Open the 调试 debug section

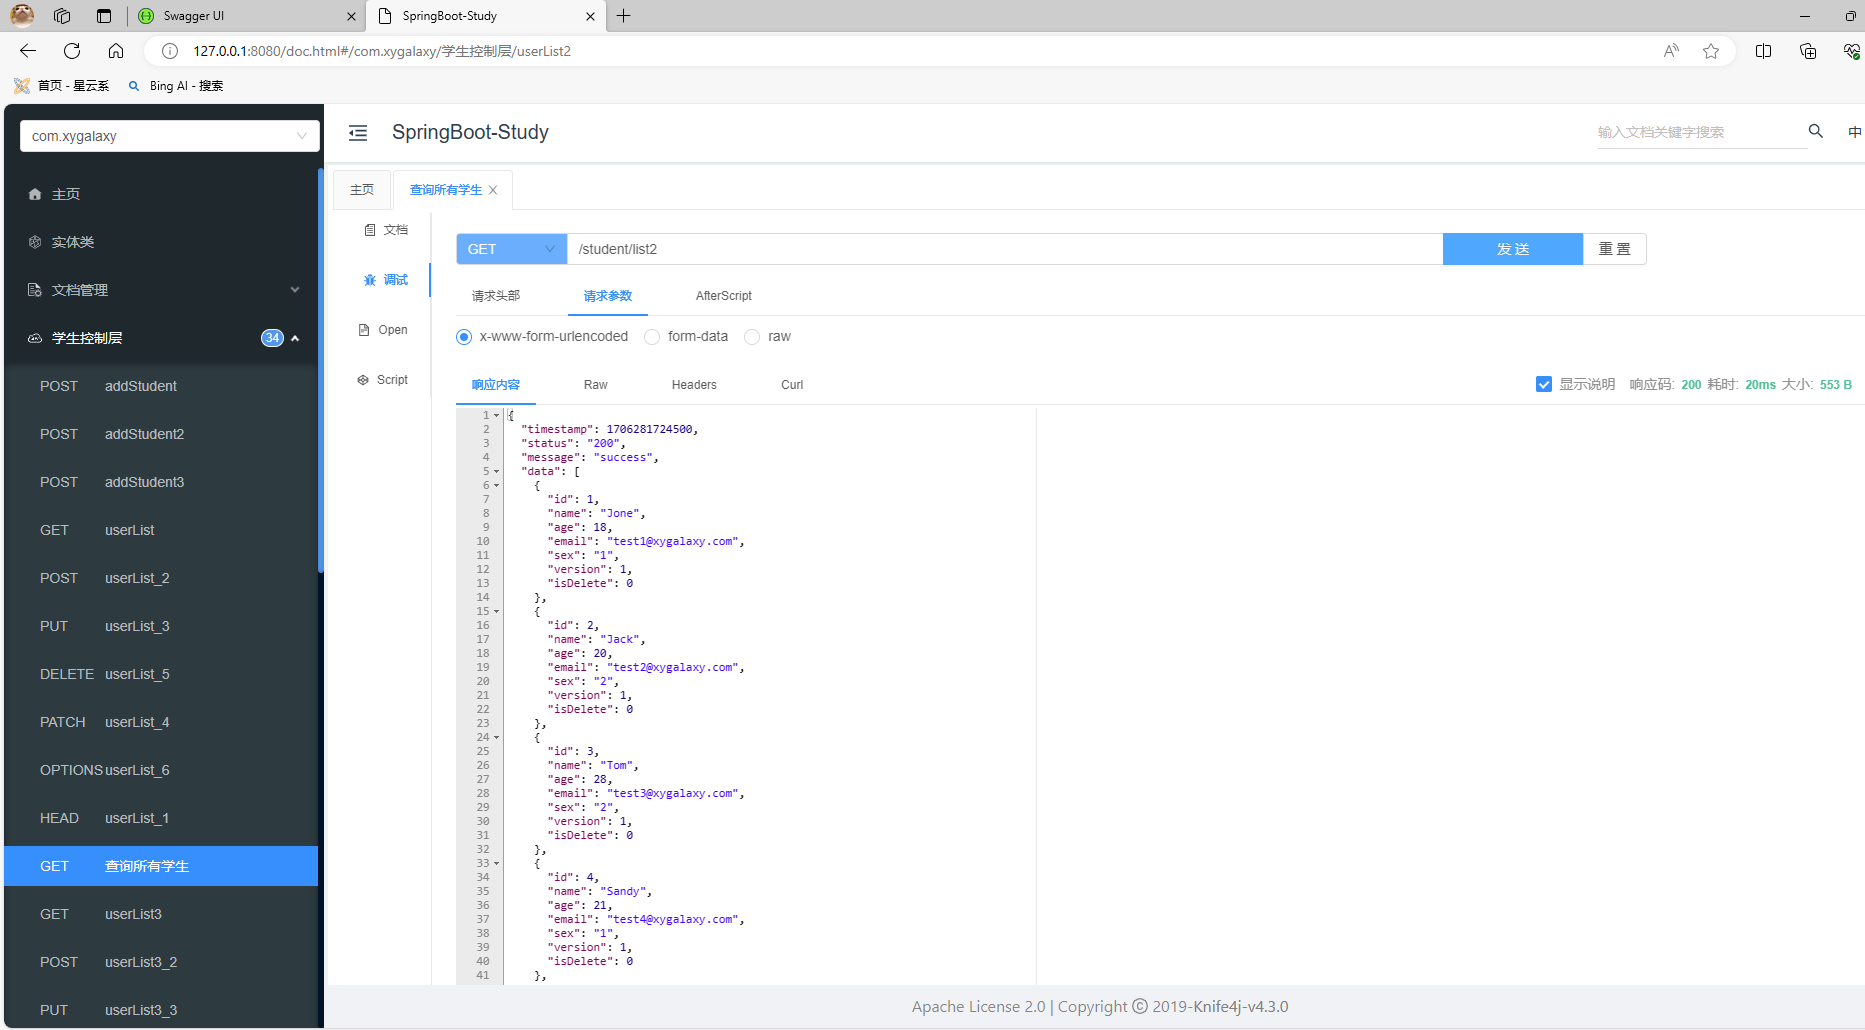[386, 280]
